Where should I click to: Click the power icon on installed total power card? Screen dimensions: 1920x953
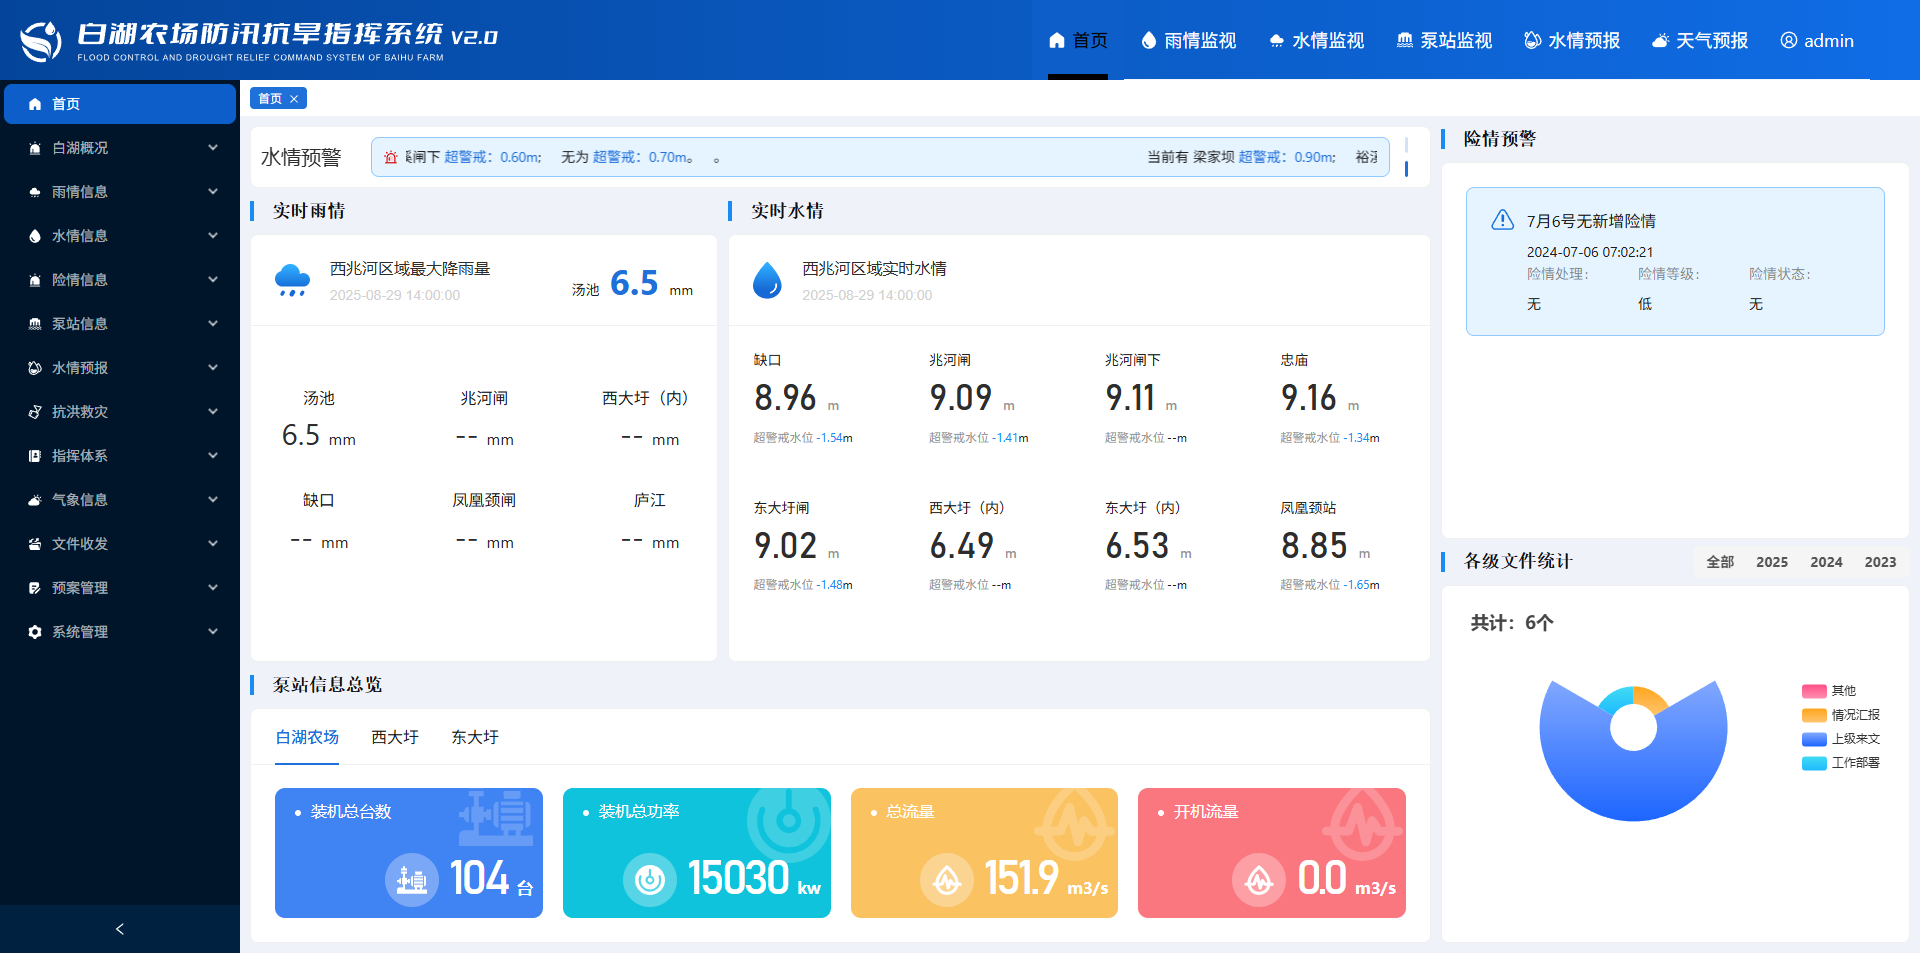coord(649,880)
